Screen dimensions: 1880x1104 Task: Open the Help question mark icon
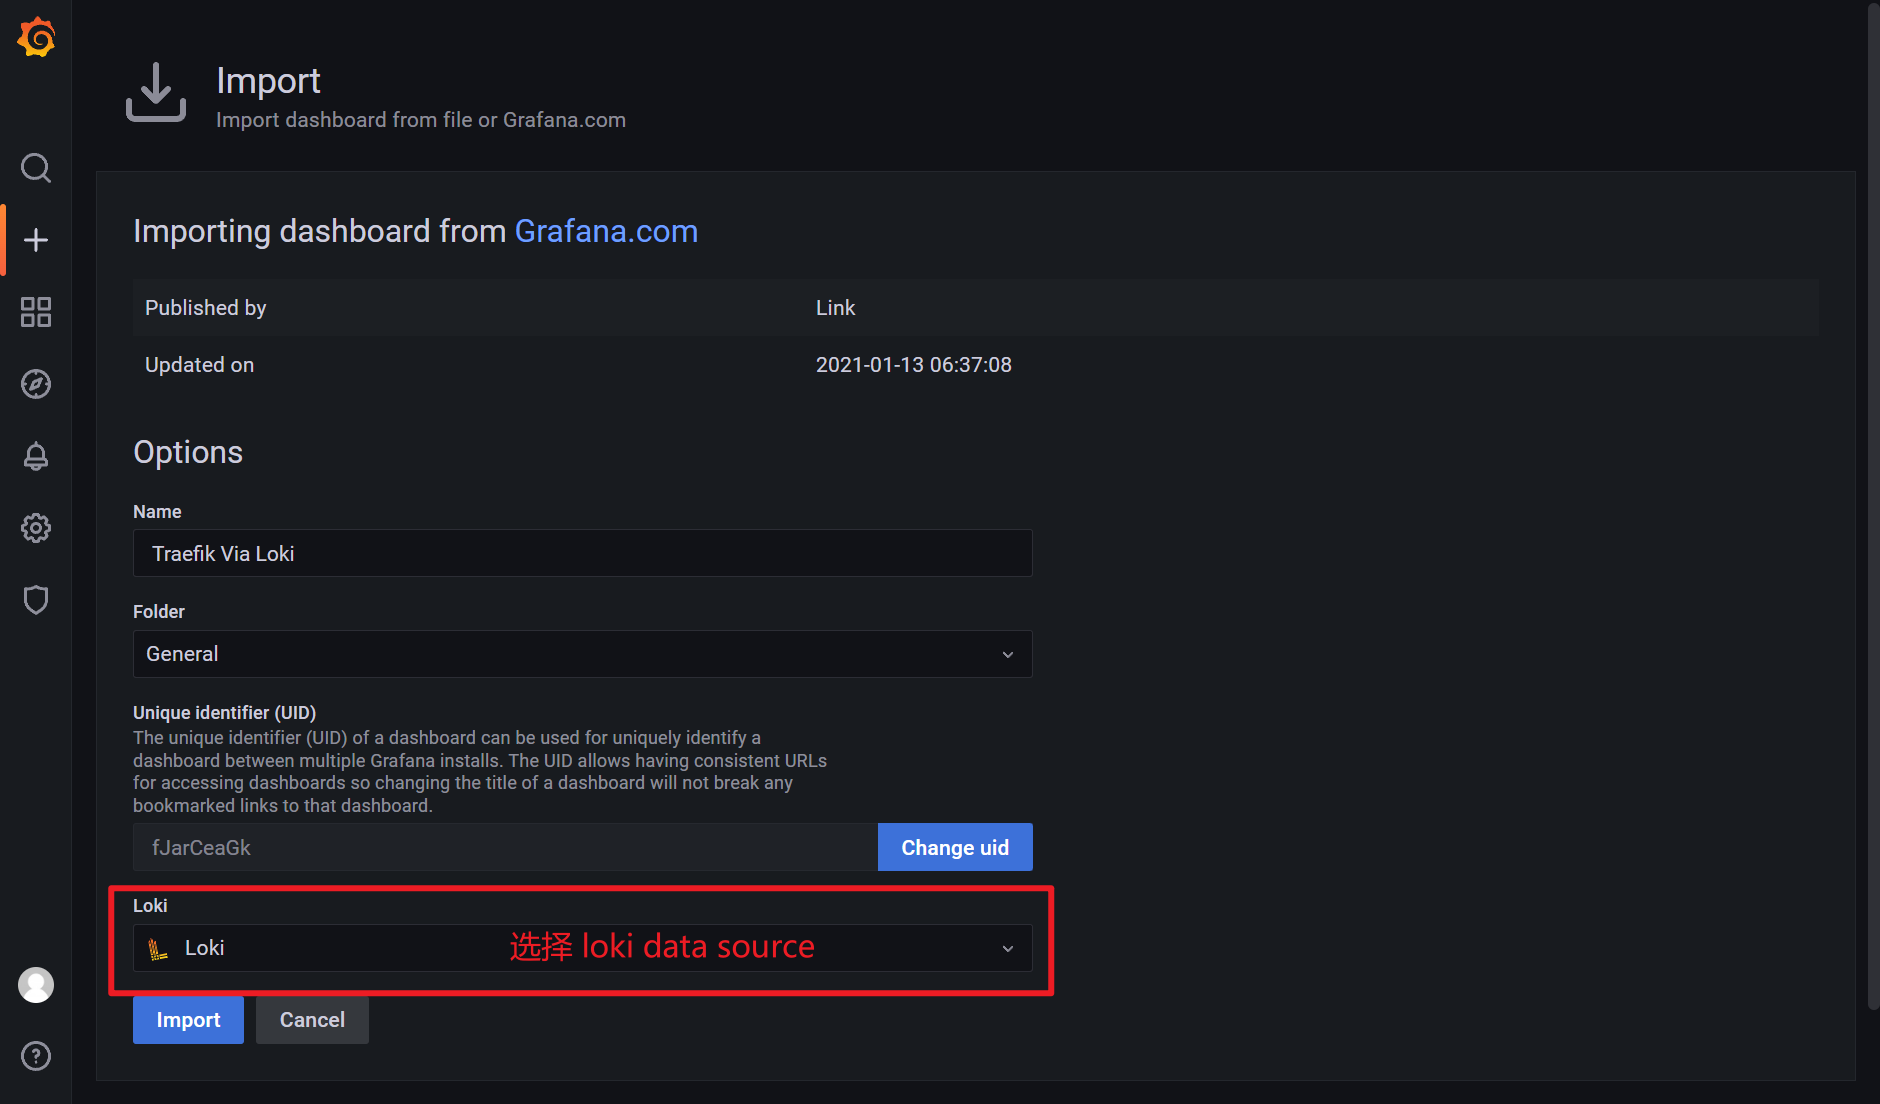(36, 1056)
